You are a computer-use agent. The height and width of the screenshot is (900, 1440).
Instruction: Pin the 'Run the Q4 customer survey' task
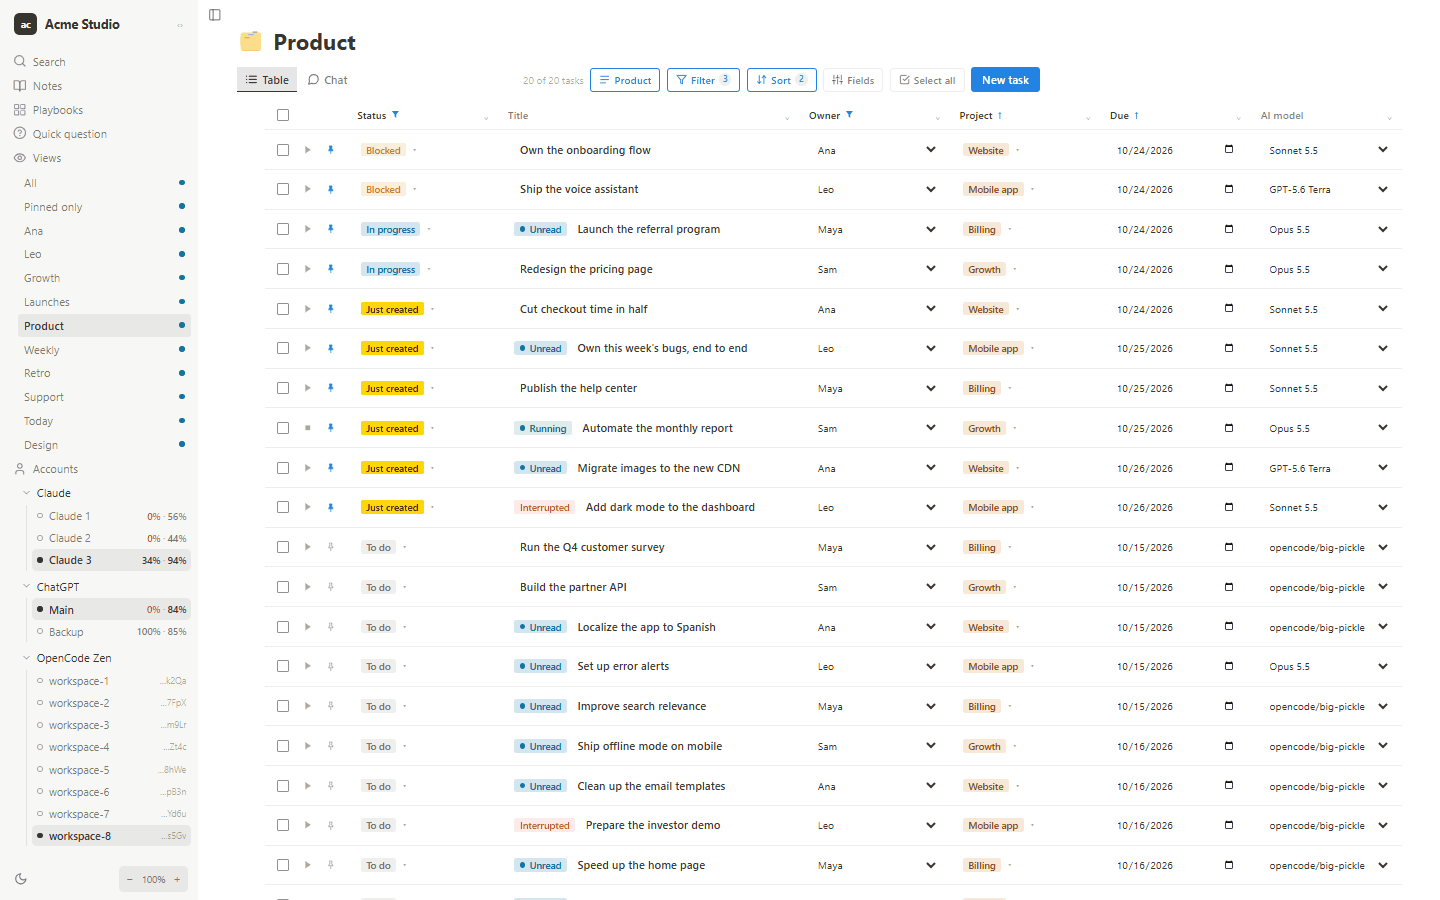click(331, 547)
